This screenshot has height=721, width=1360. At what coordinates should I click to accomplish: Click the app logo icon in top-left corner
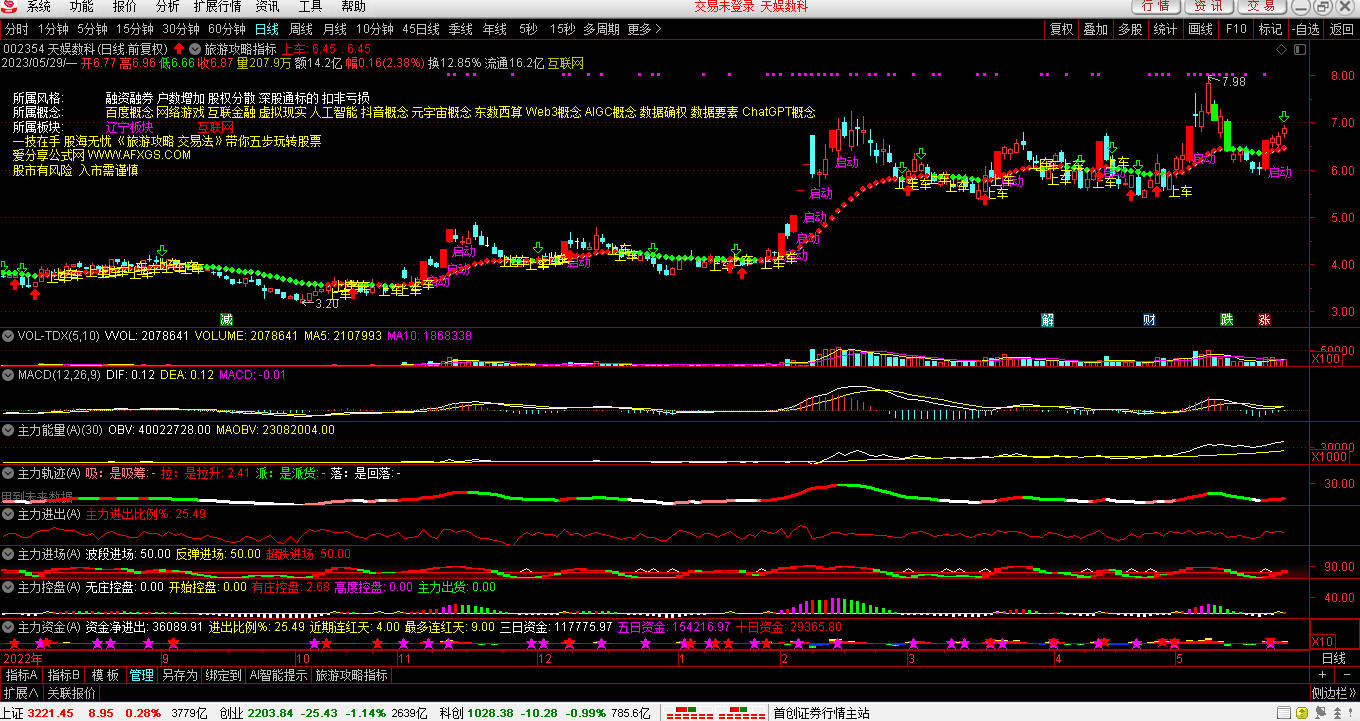[x=11, y=7]
